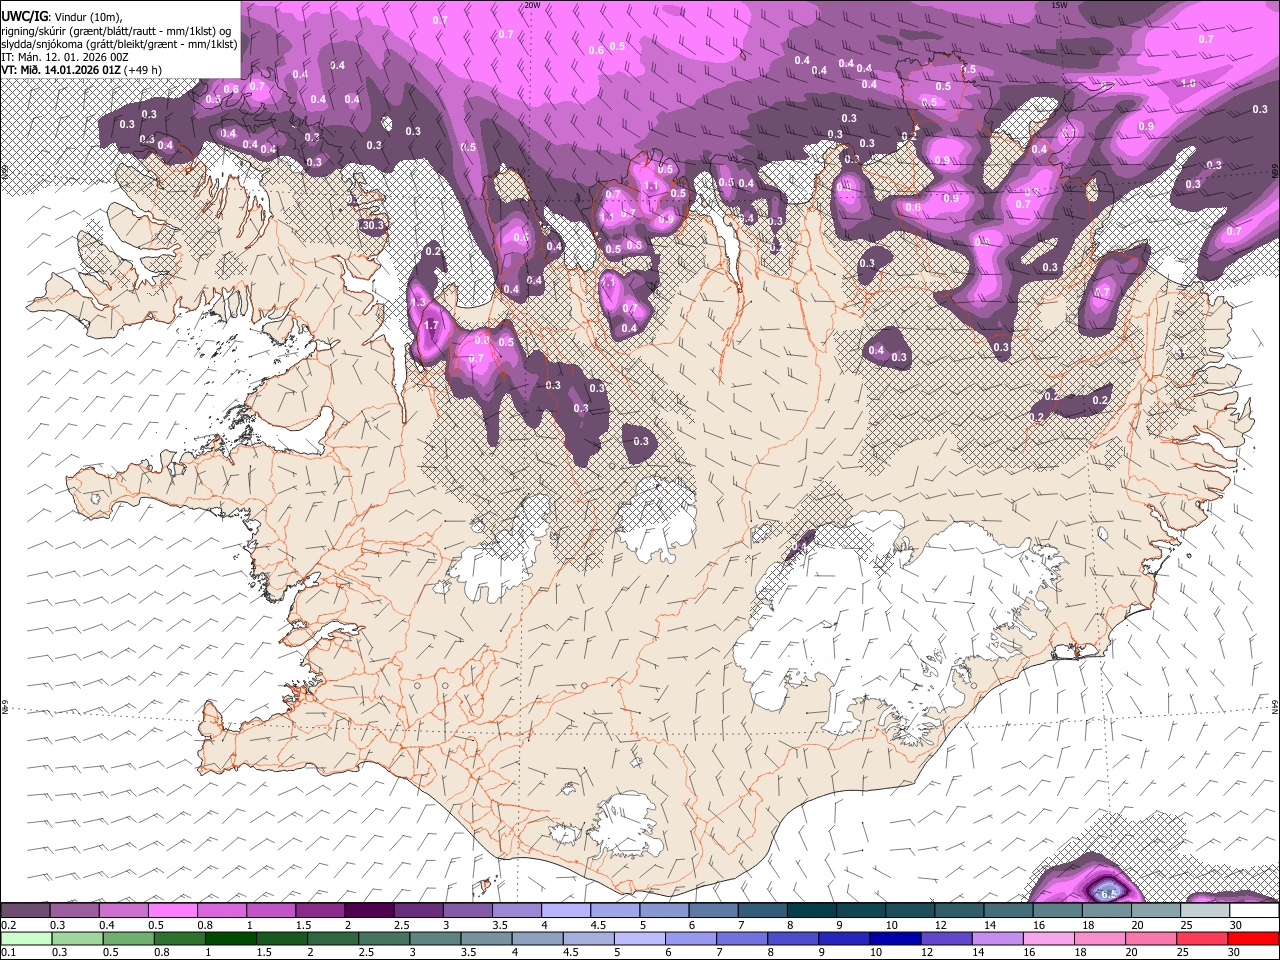Viewport: 1280px width, 960px height.
Task: Click the deep blue rain swatch between 10 and 12
Action: 895,938
